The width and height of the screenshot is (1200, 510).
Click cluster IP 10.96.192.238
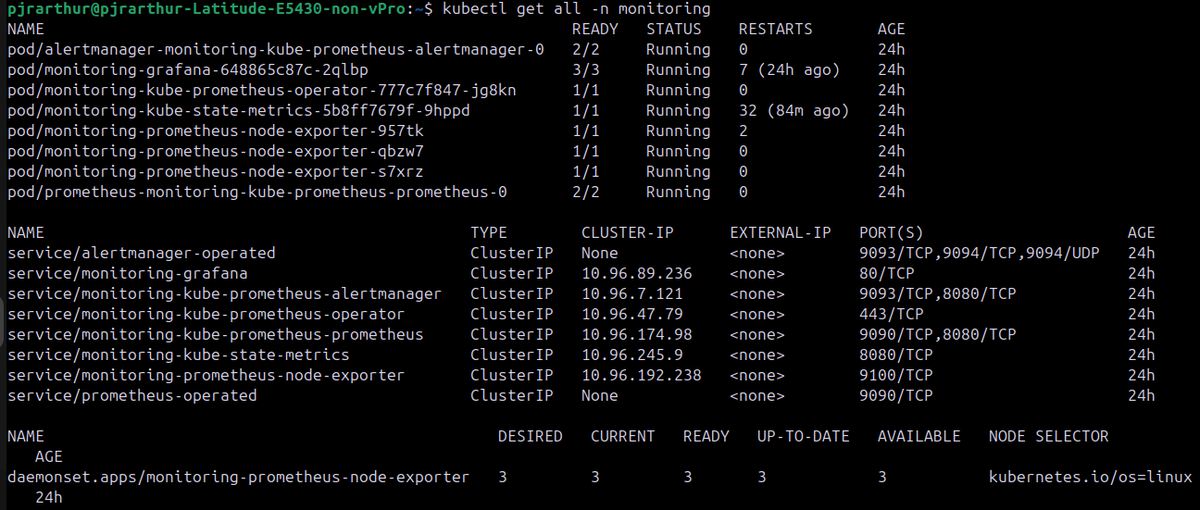coord(642,375)
